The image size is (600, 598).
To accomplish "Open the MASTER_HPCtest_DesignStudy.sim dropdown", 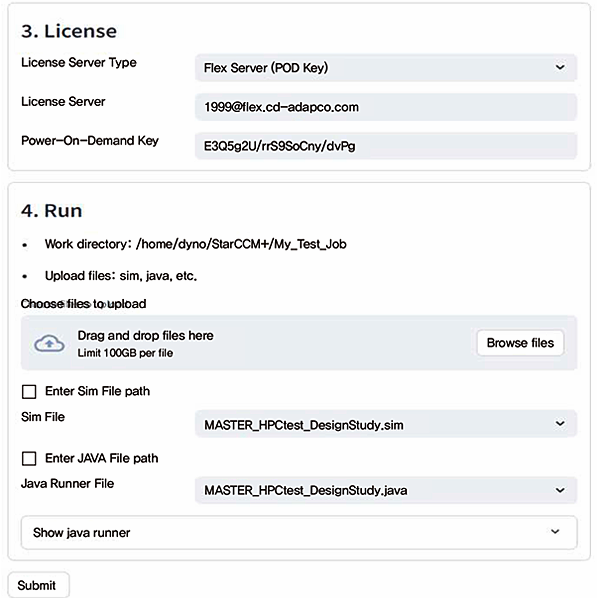I will point(385,424).
